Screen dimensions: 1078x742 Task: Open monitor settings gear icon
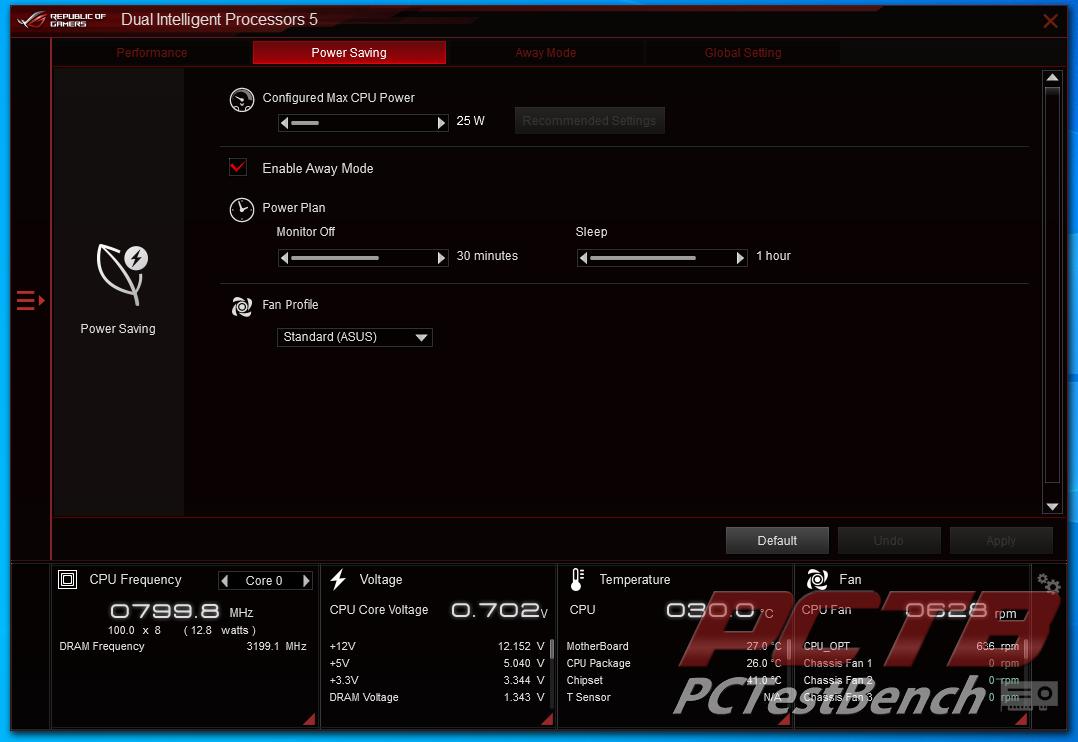(1048, 584)
